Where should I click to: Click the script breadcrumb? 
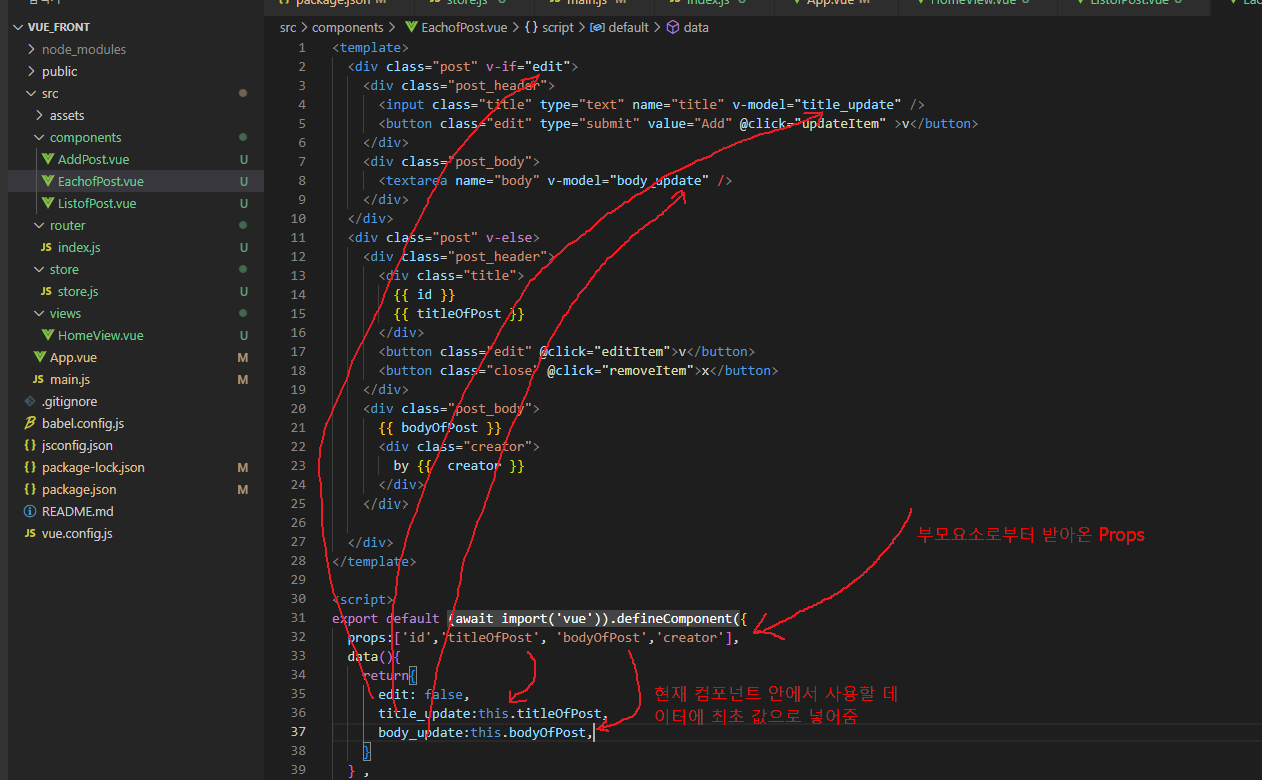tap(558, 27)
